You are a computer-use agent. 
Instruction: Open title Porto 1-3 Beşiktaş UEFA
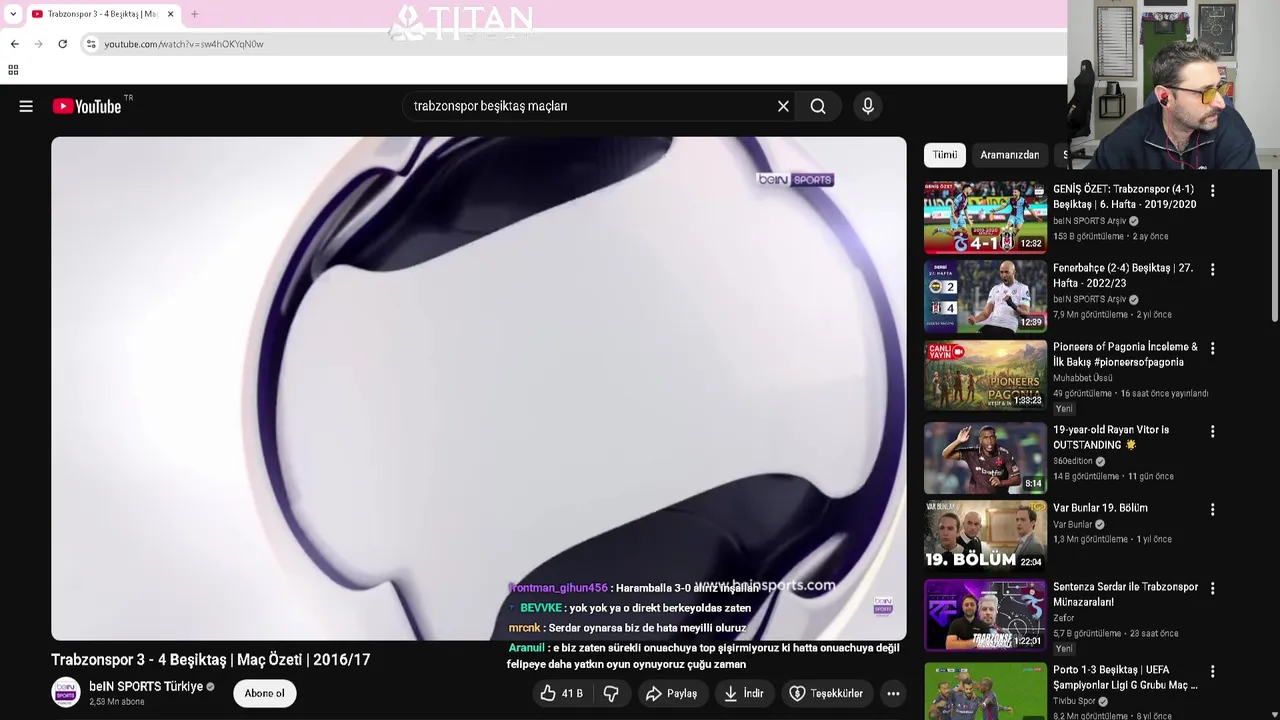pos(1125,677)
